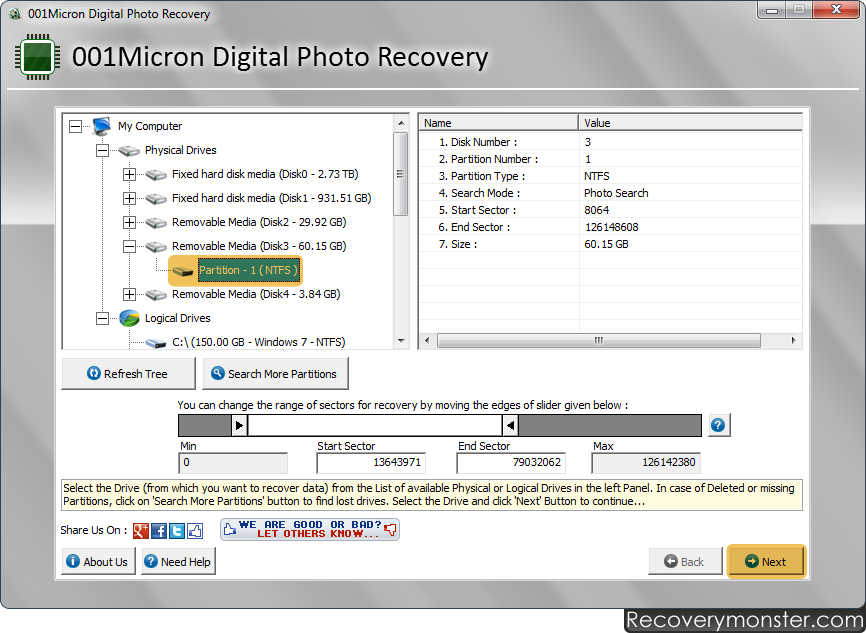Click the Disk3 removable media icon
This screenshot has width=866, height=633.
coord(156,246)
